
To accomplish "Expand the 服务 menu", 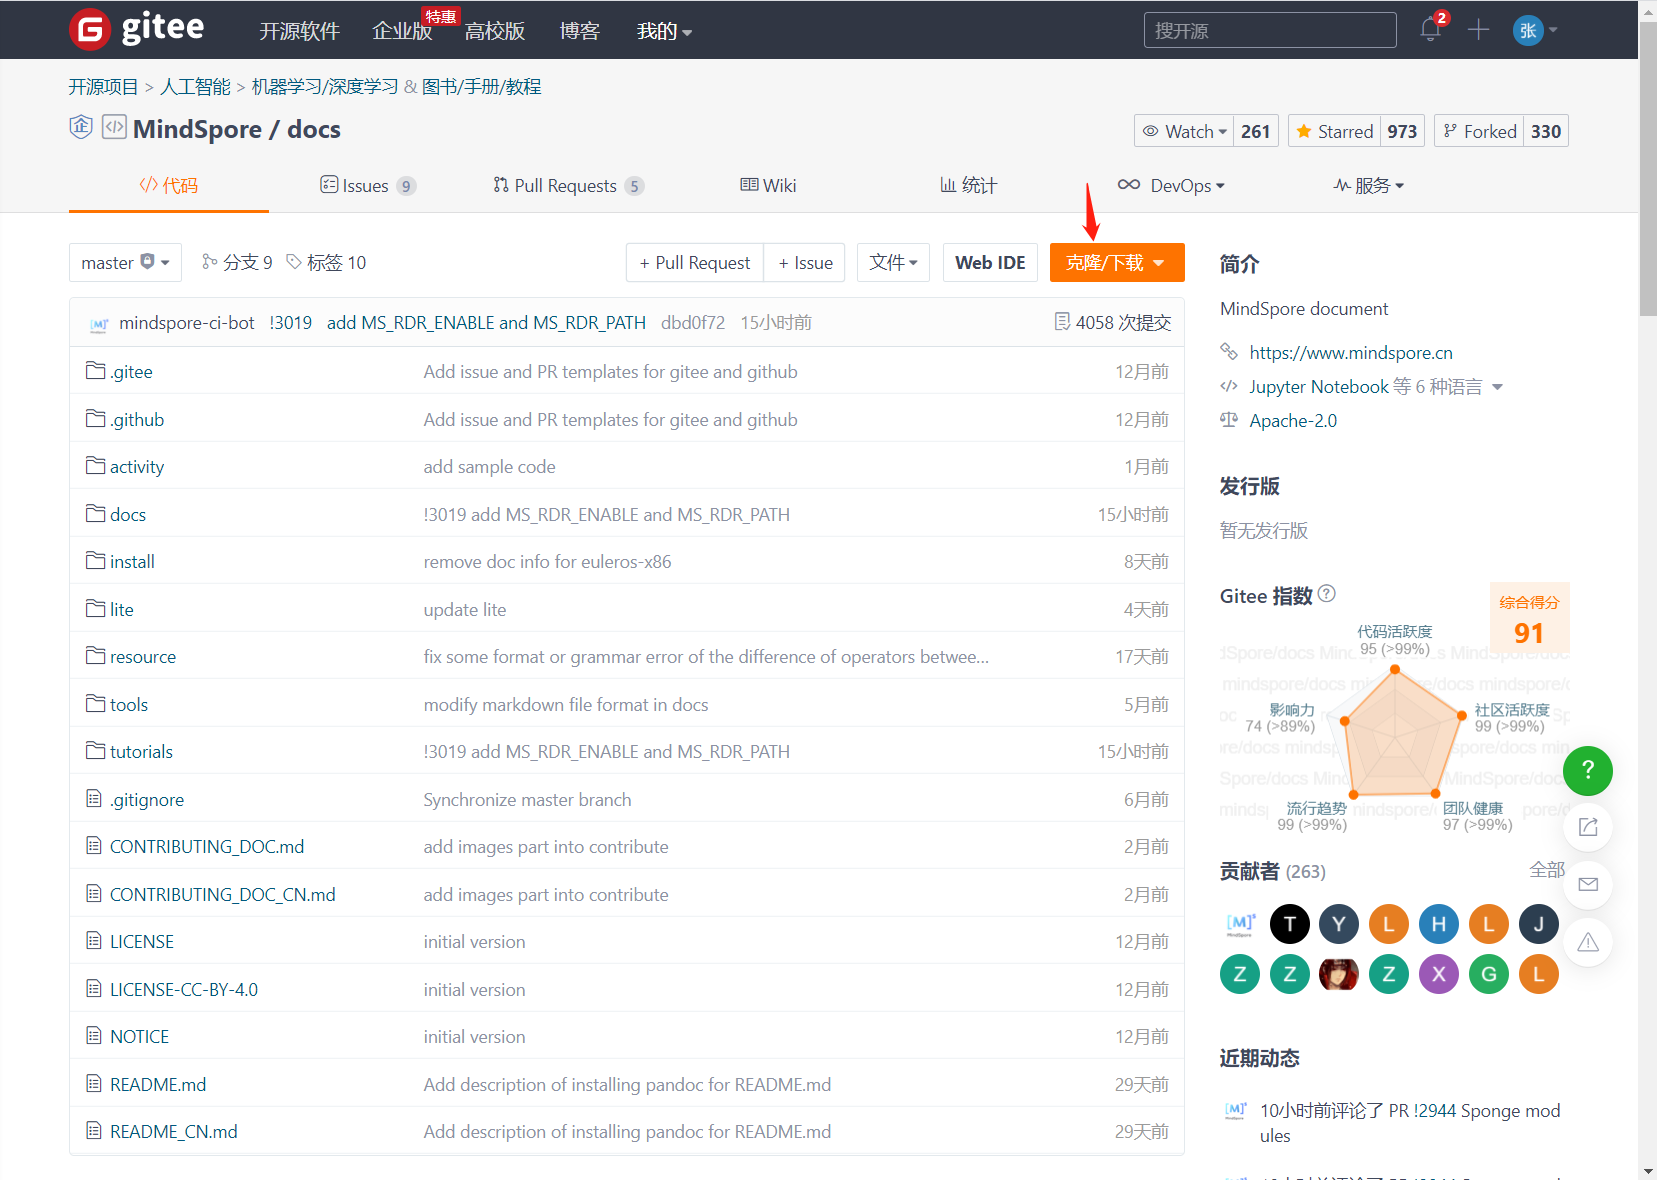I will [x=1368, y=185].
